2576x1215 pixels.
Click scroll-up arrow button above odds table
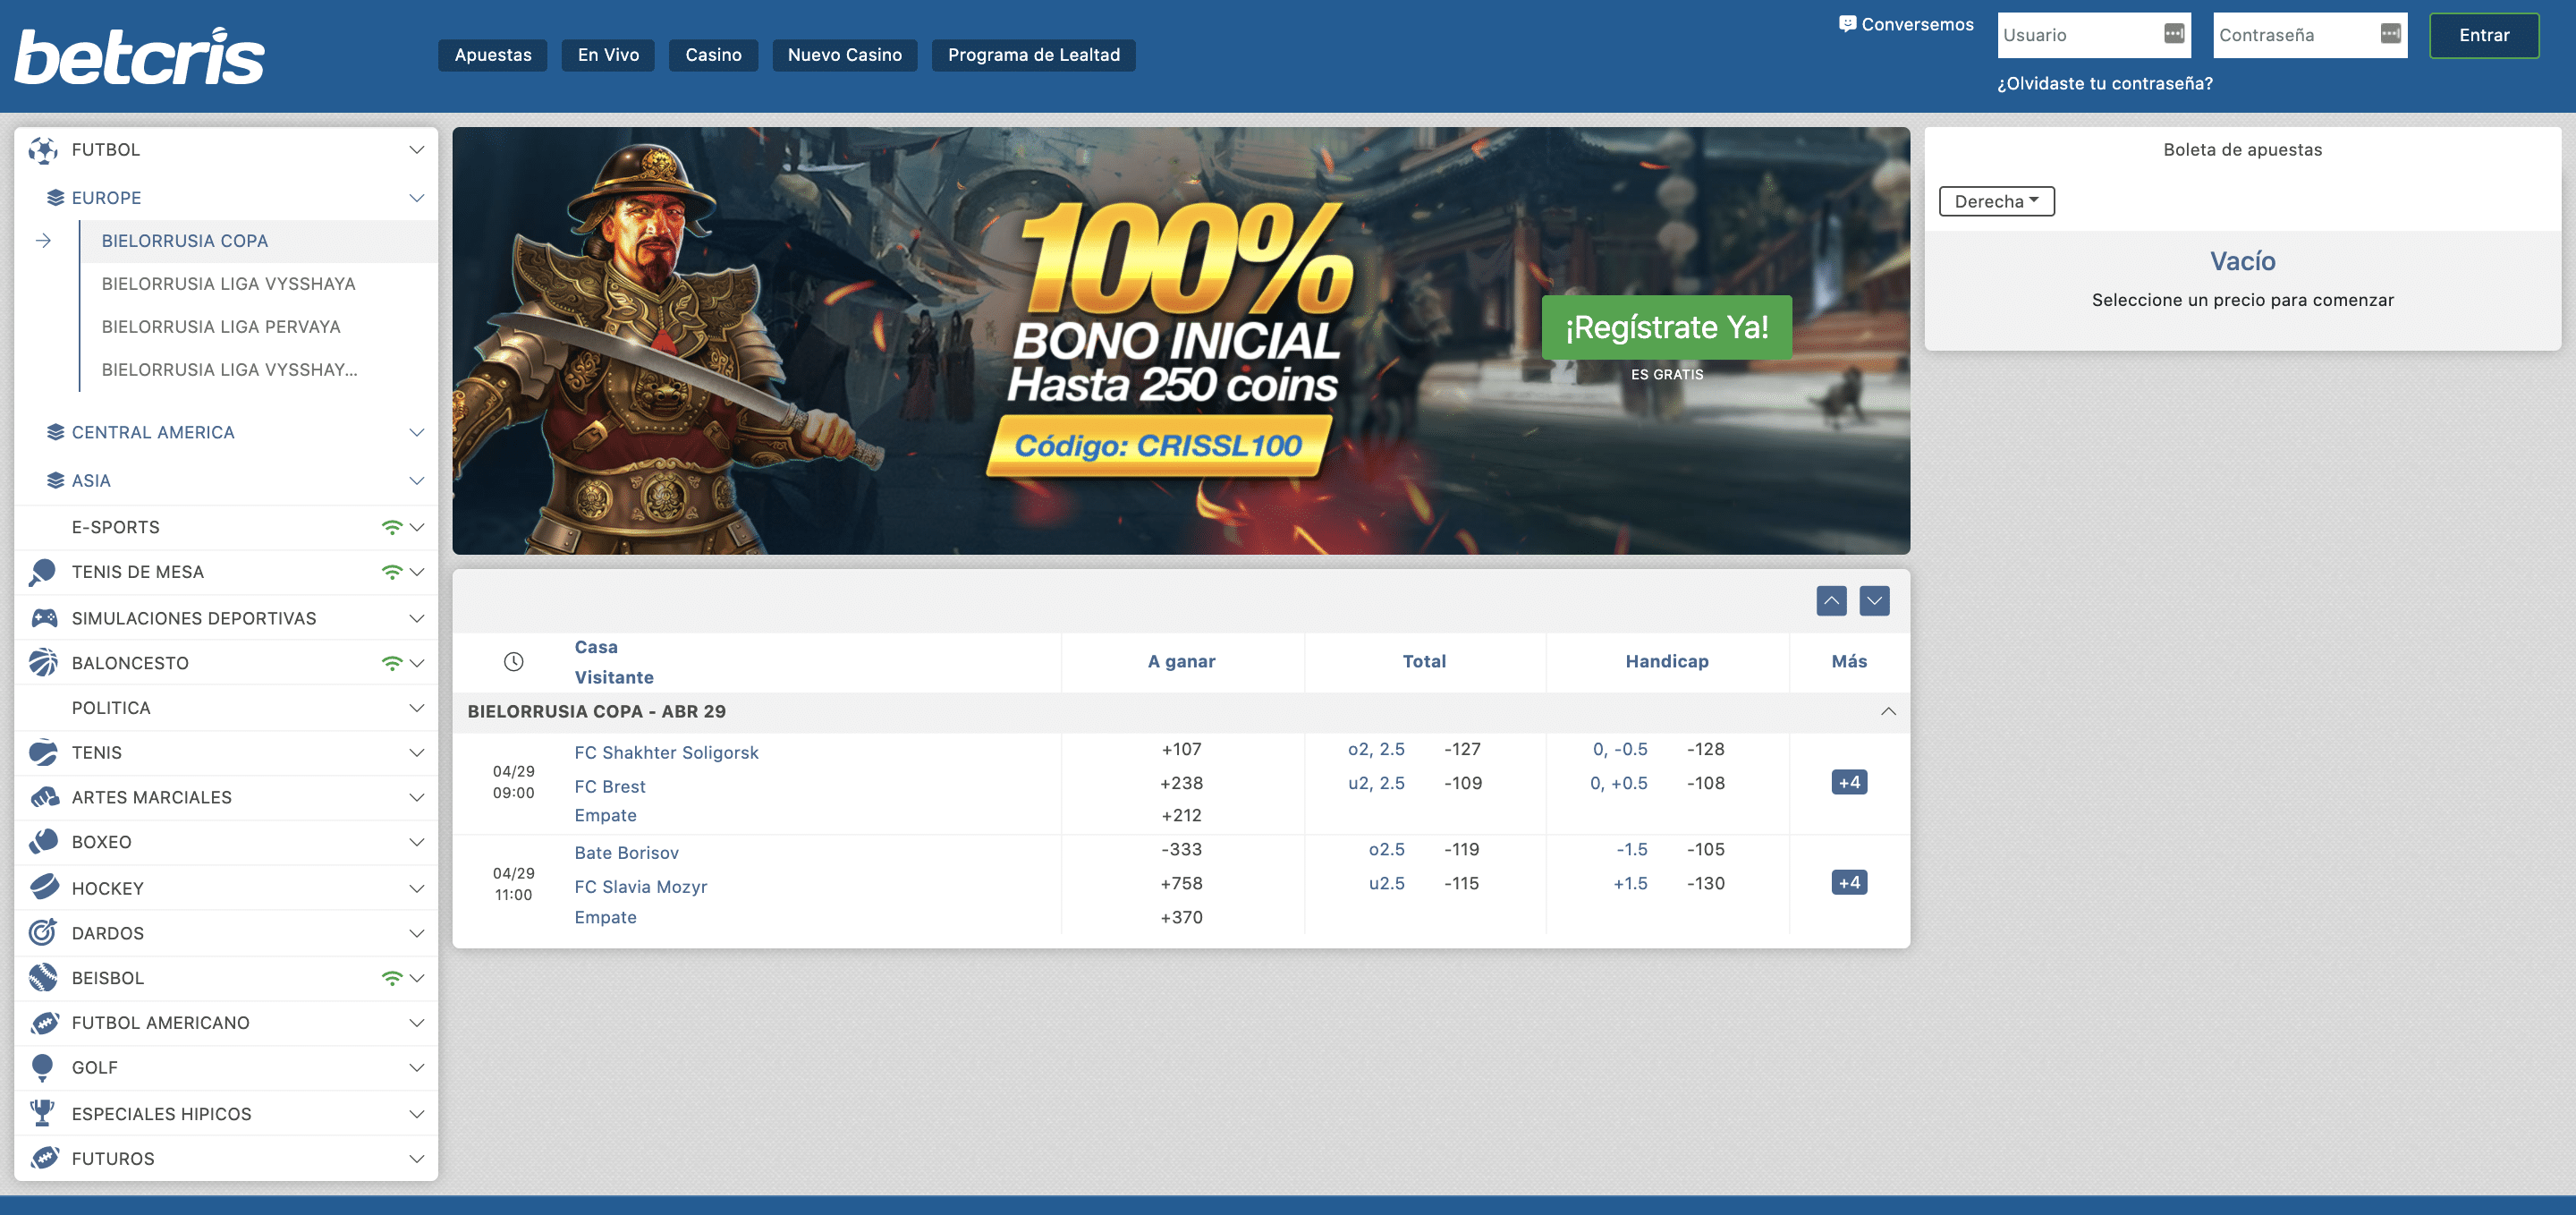1831,601
